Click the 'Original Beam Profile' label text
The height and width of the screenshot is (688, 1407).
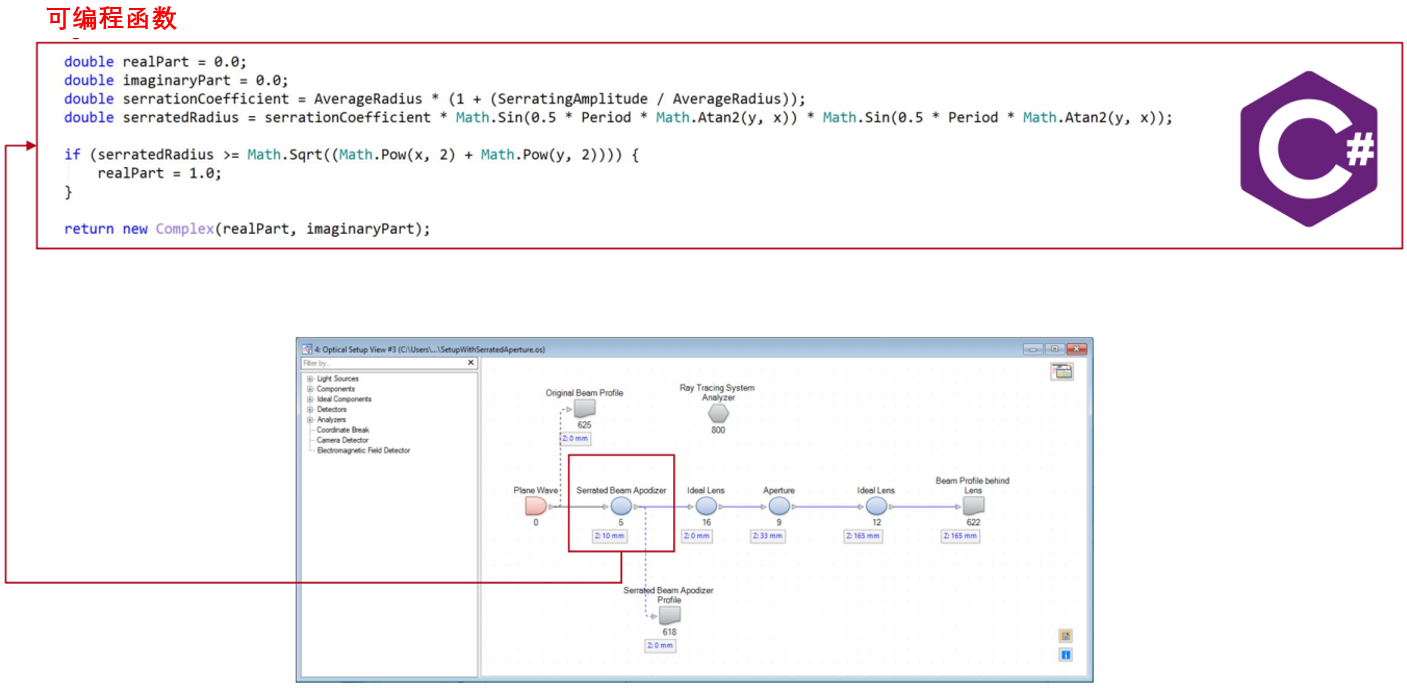coord(584,393)
